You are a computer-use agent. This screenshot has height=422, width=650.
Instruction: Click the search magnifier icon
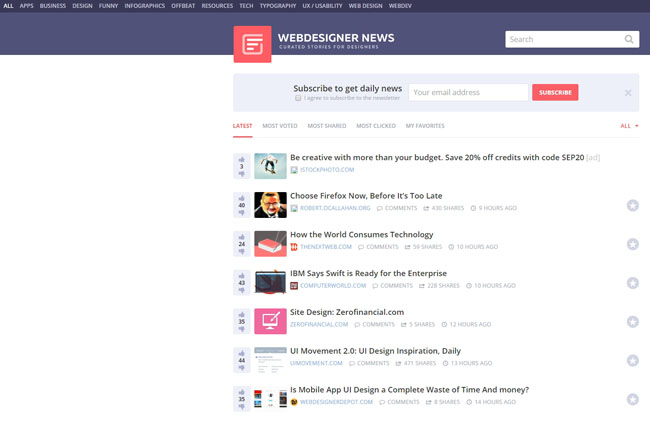click(x=629, y=39)
